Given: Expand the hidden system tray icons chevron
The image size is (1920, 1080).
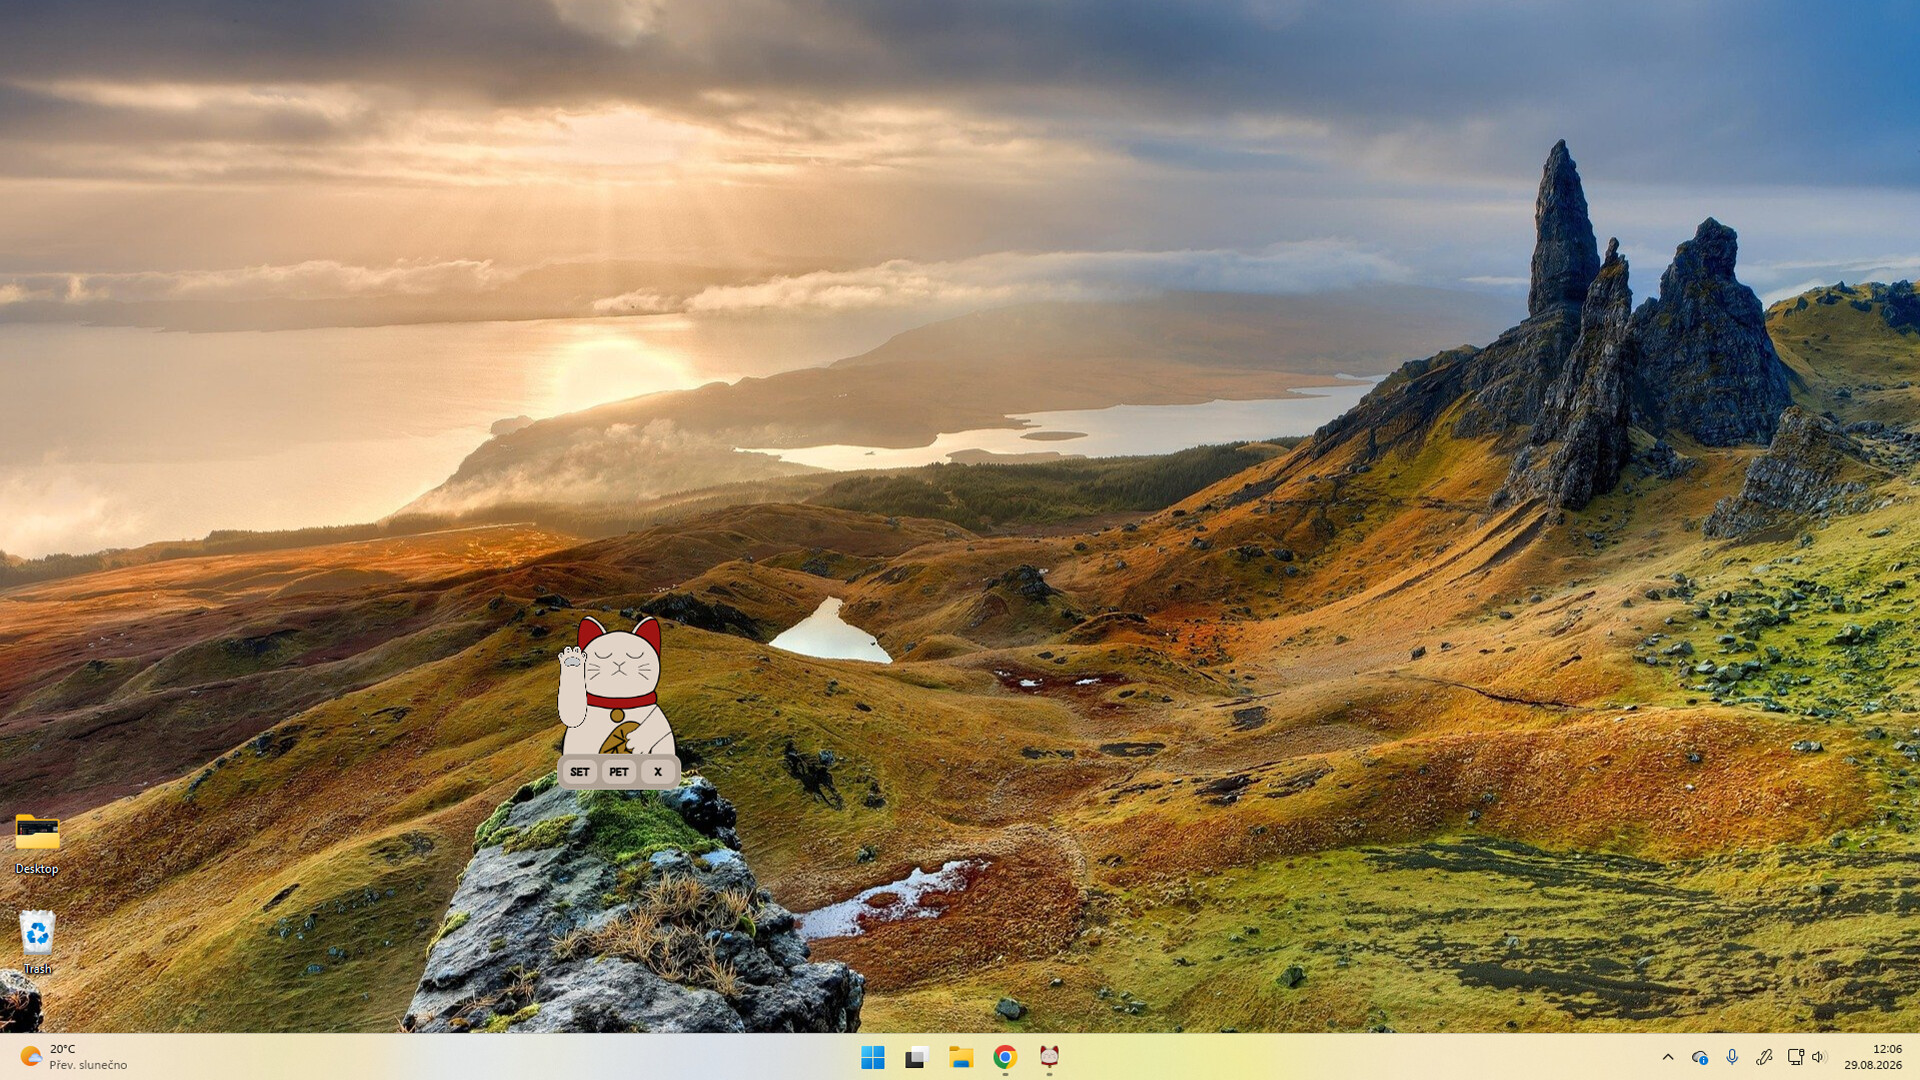Looking at the screenshot, I should [x=1667, y=1057].
